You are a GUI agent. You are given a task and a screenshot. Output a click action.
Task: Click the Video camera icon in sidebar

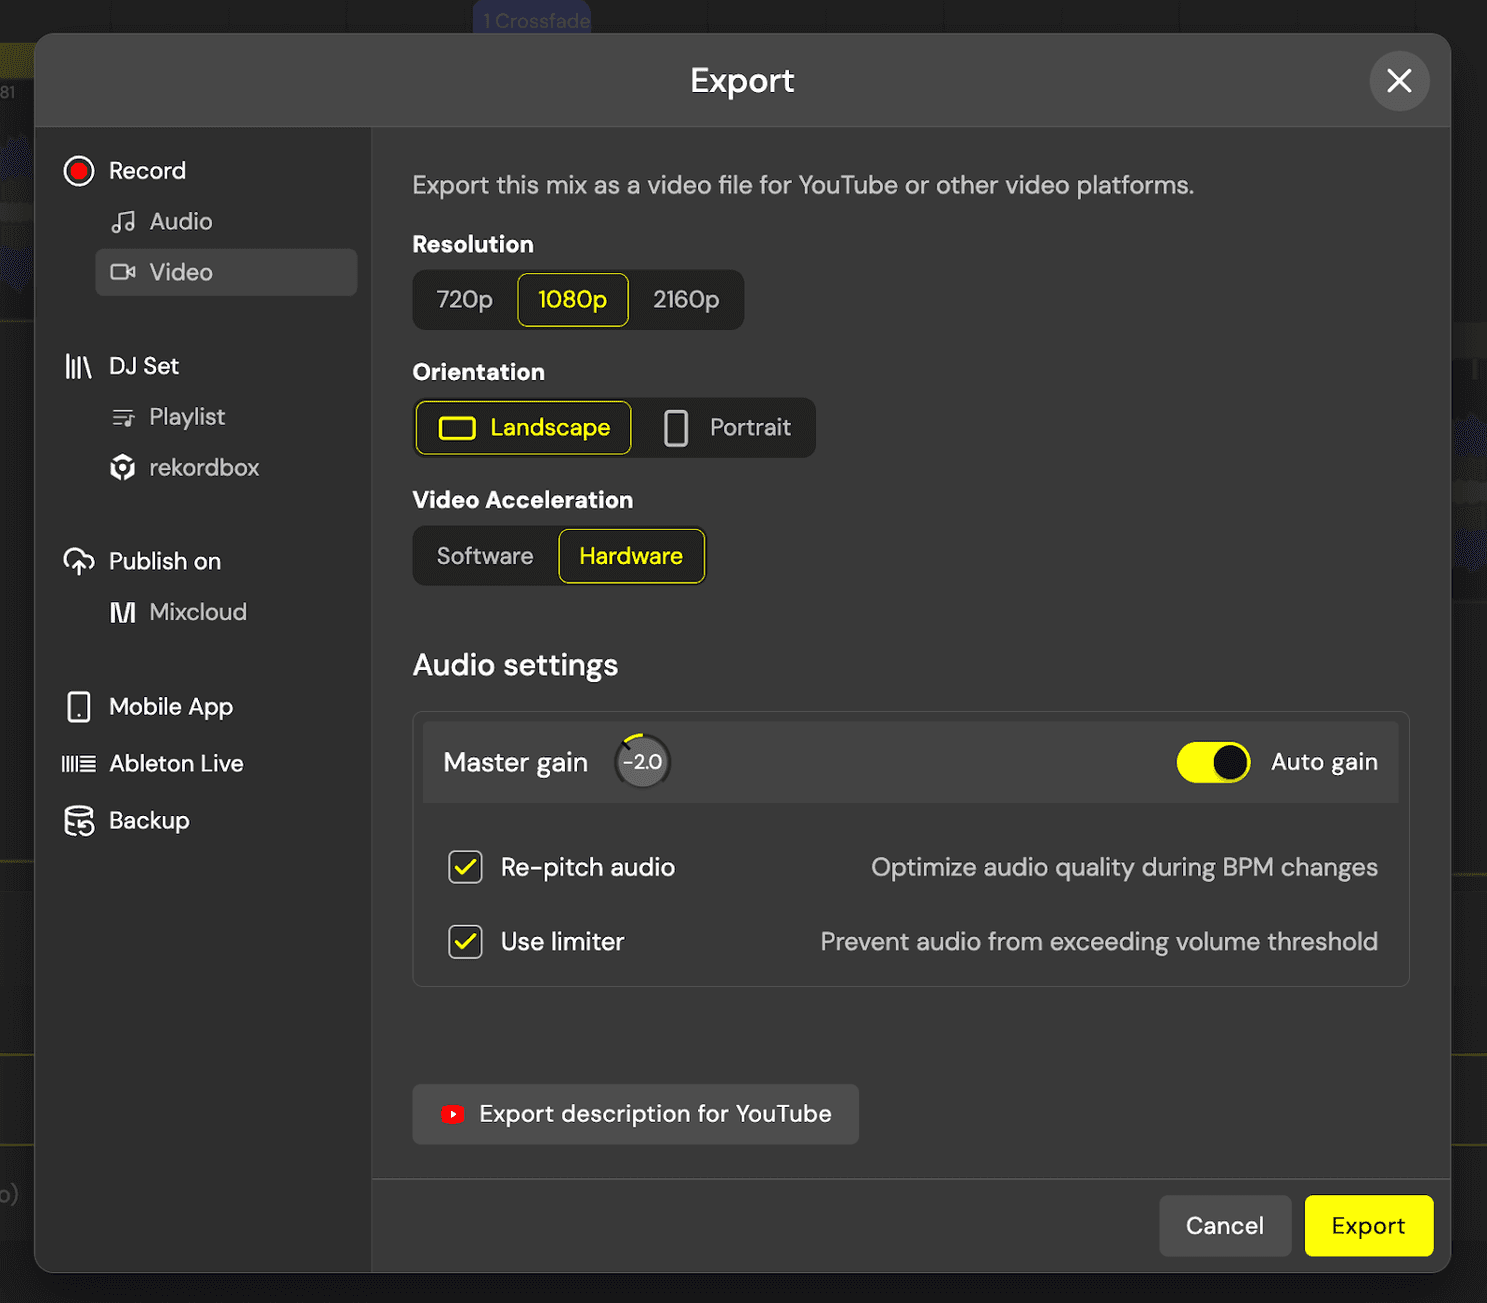pos(122,272)
